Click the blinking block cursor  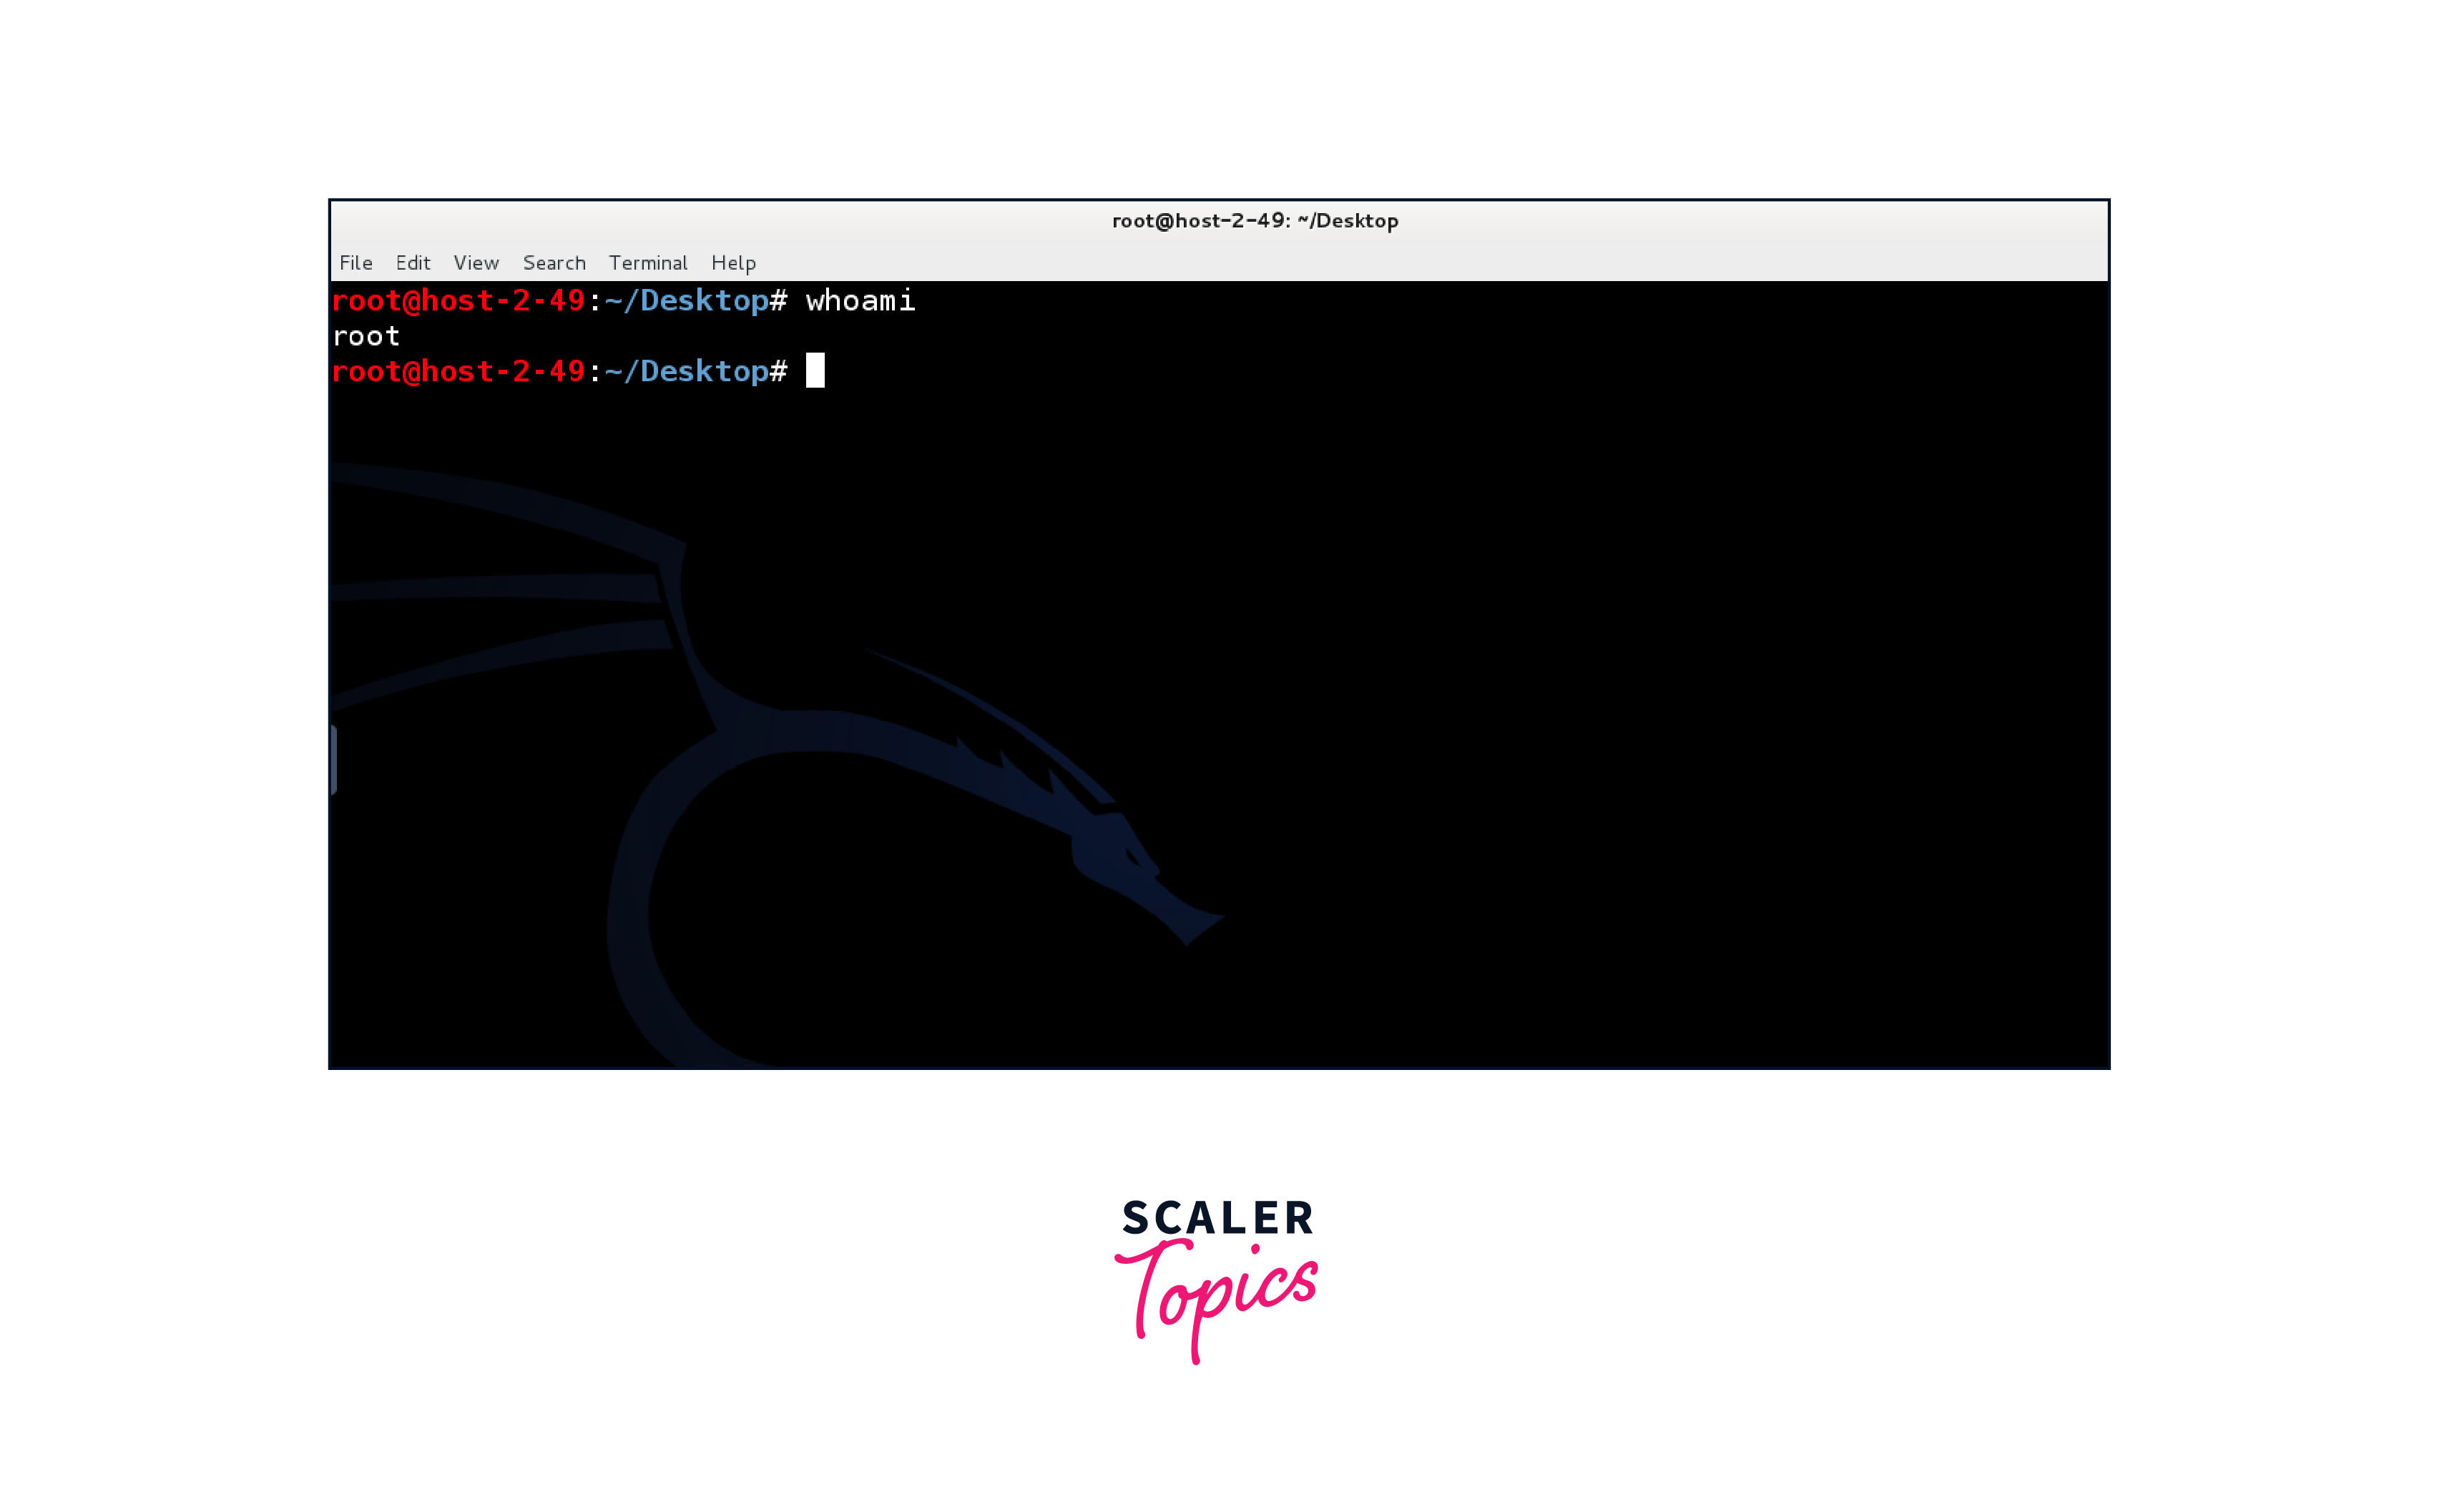coord(815,371)
